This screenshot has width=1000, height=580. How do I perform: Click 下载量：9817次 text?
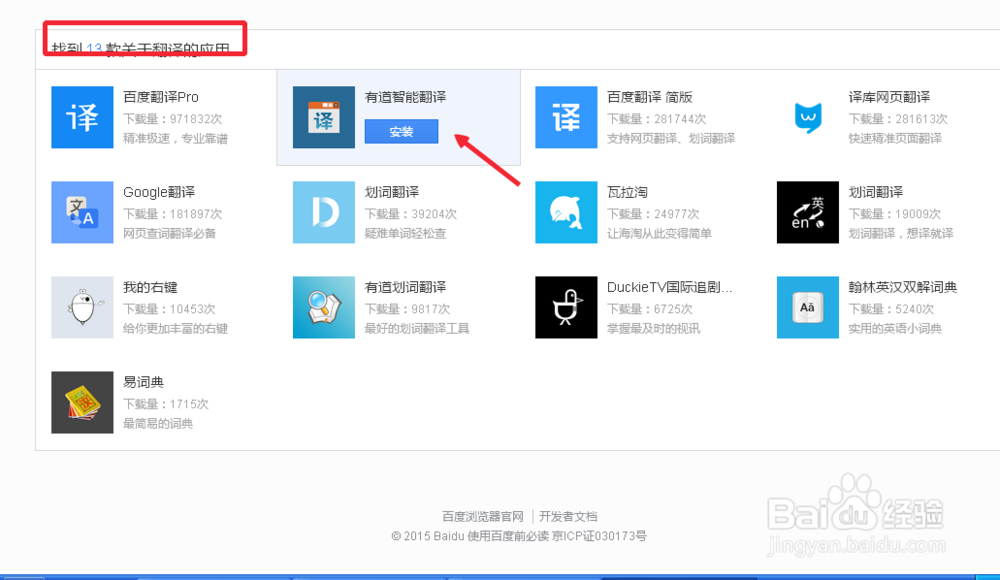408,309
